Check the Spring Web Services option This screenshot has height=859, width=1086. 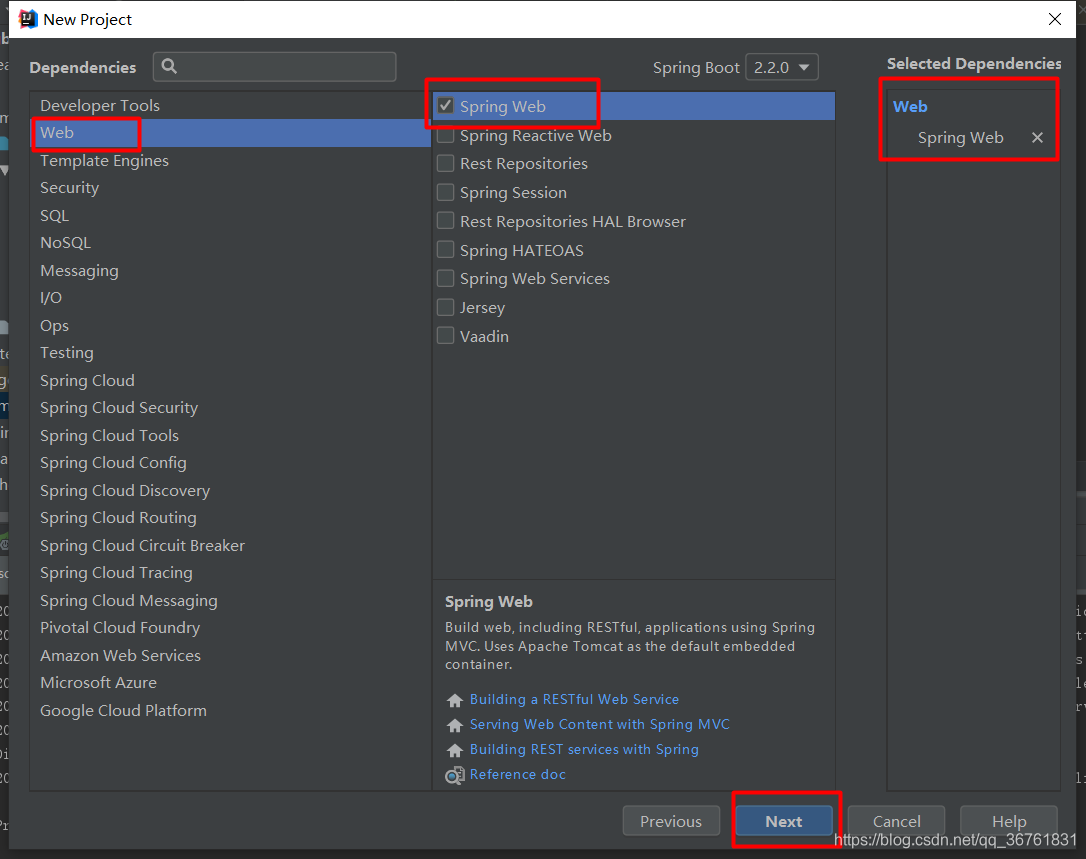coord(446,278)
